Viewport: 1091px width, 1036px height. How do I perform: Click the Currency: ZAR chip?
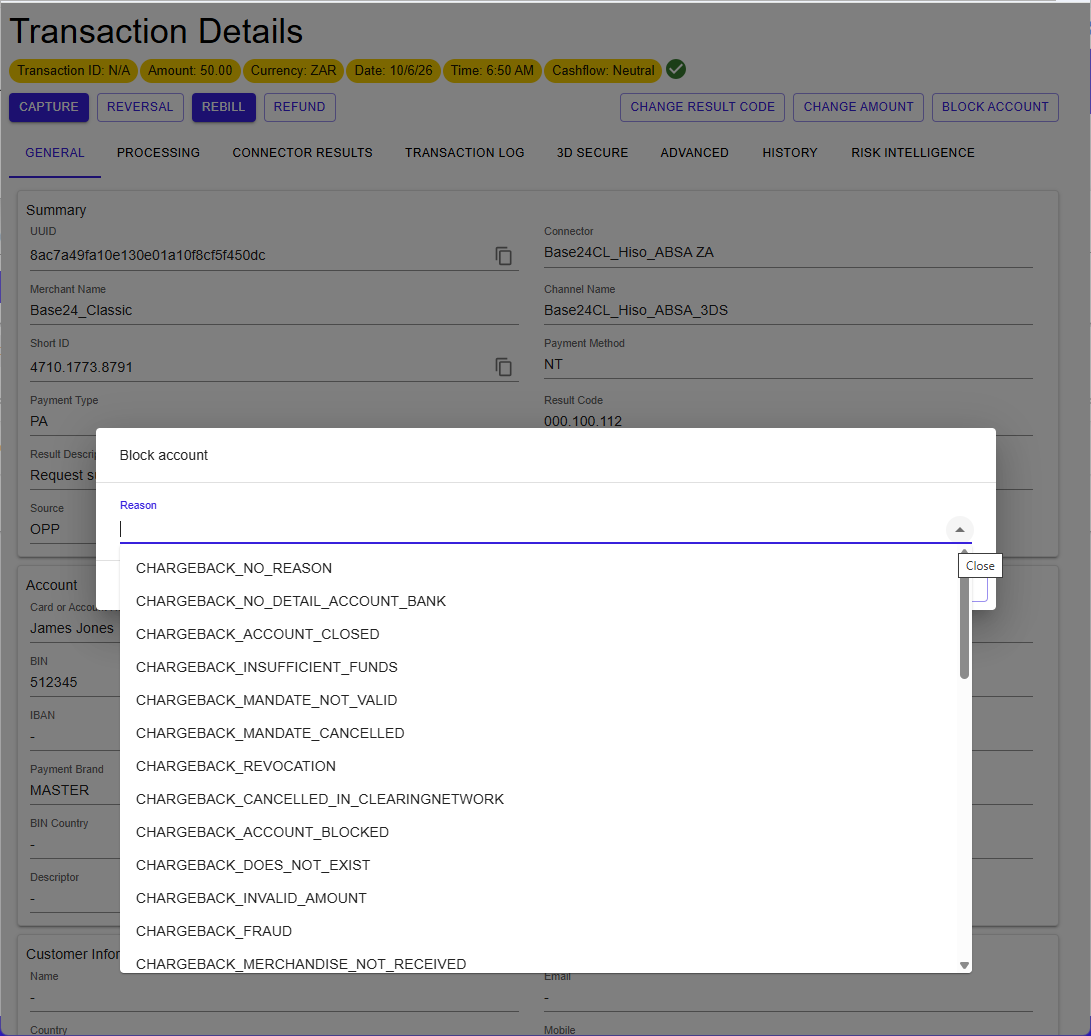[x=293, y=70]
